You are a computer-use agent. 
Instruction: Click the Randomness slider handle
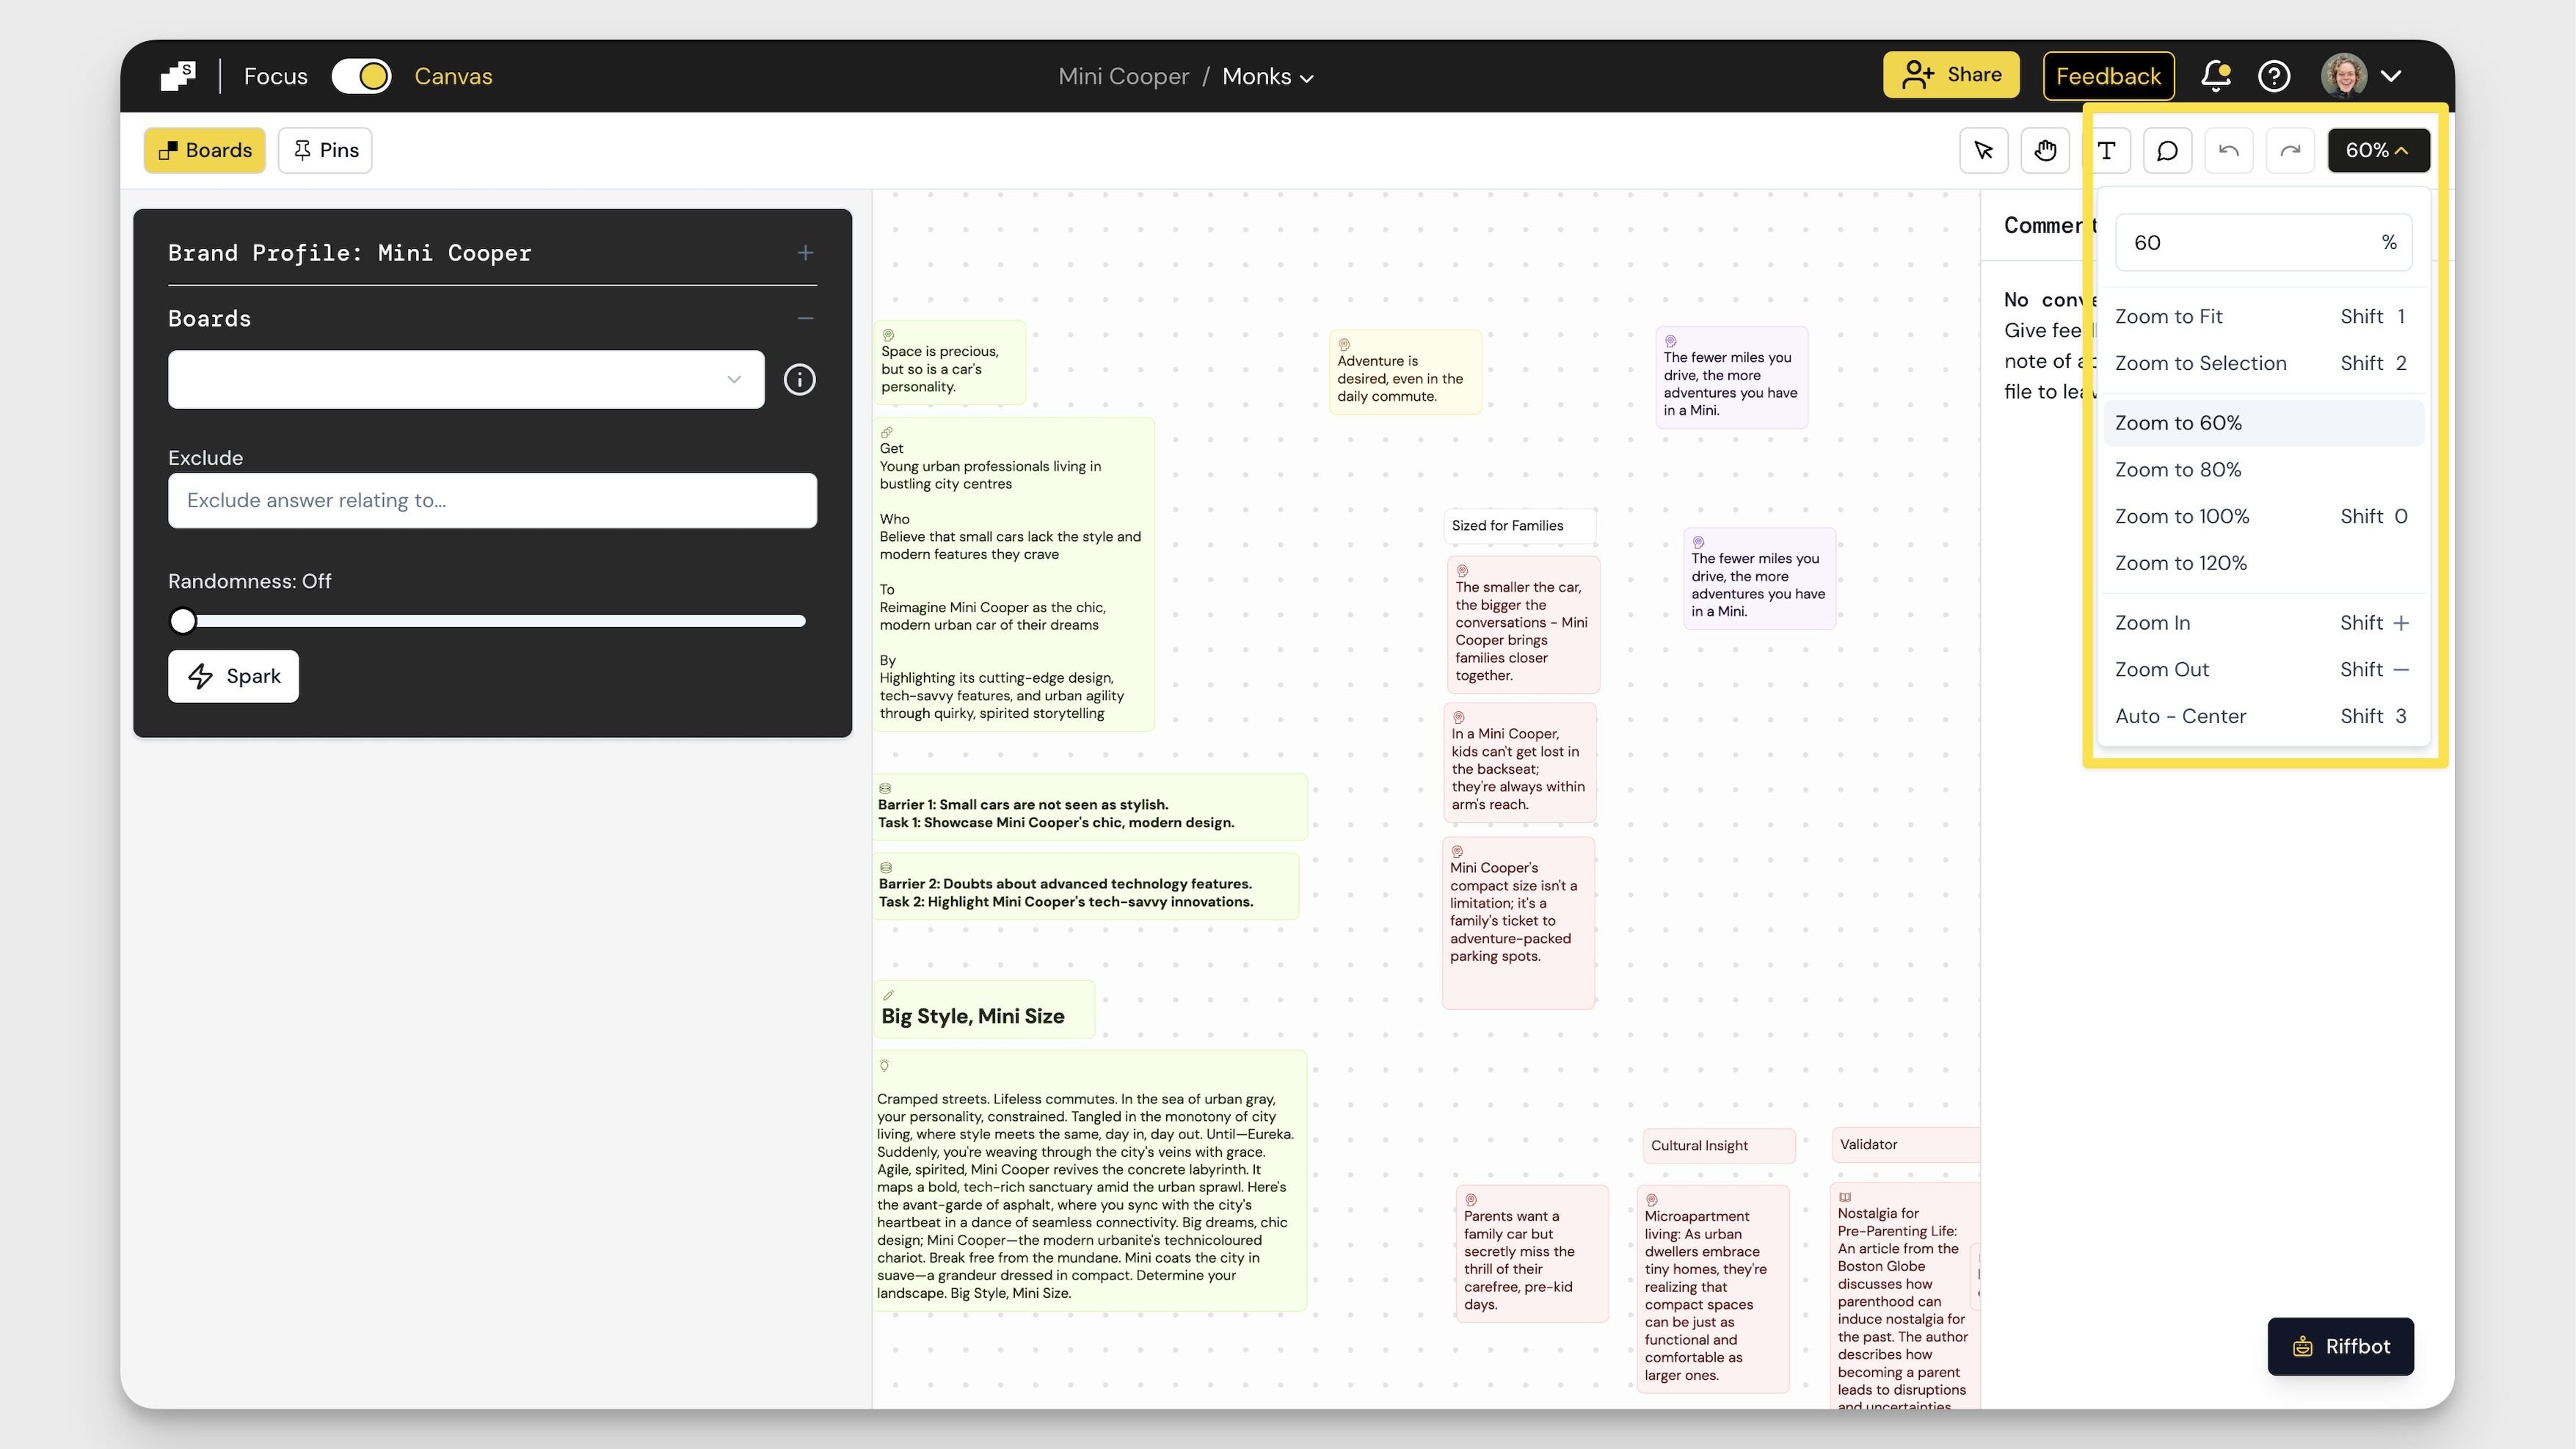pos(183,621)
